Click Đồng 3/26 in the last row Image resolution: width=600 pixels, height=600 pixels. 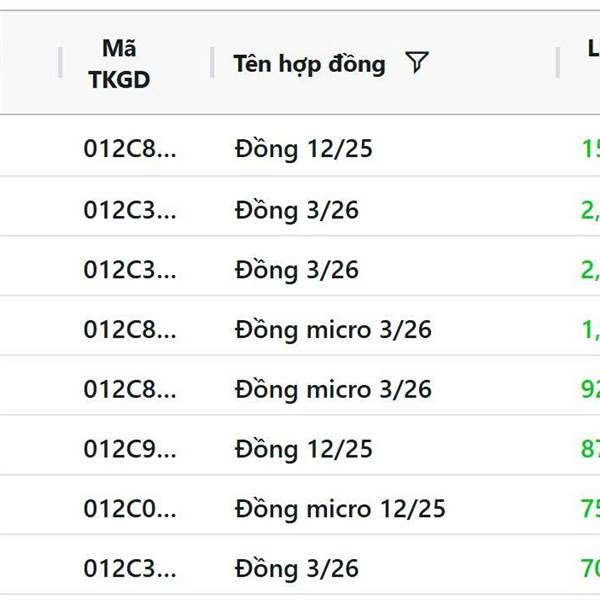click(297, 569)
